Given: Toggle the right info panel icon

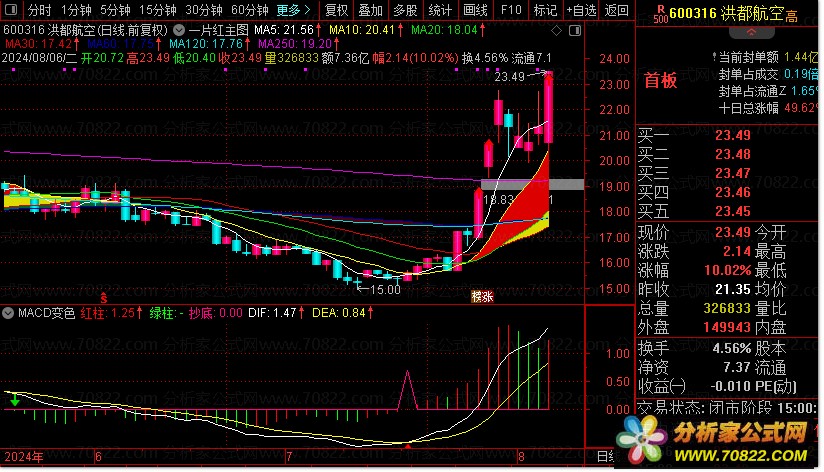Looking at the screenshot, I should [x=575, y=31].
